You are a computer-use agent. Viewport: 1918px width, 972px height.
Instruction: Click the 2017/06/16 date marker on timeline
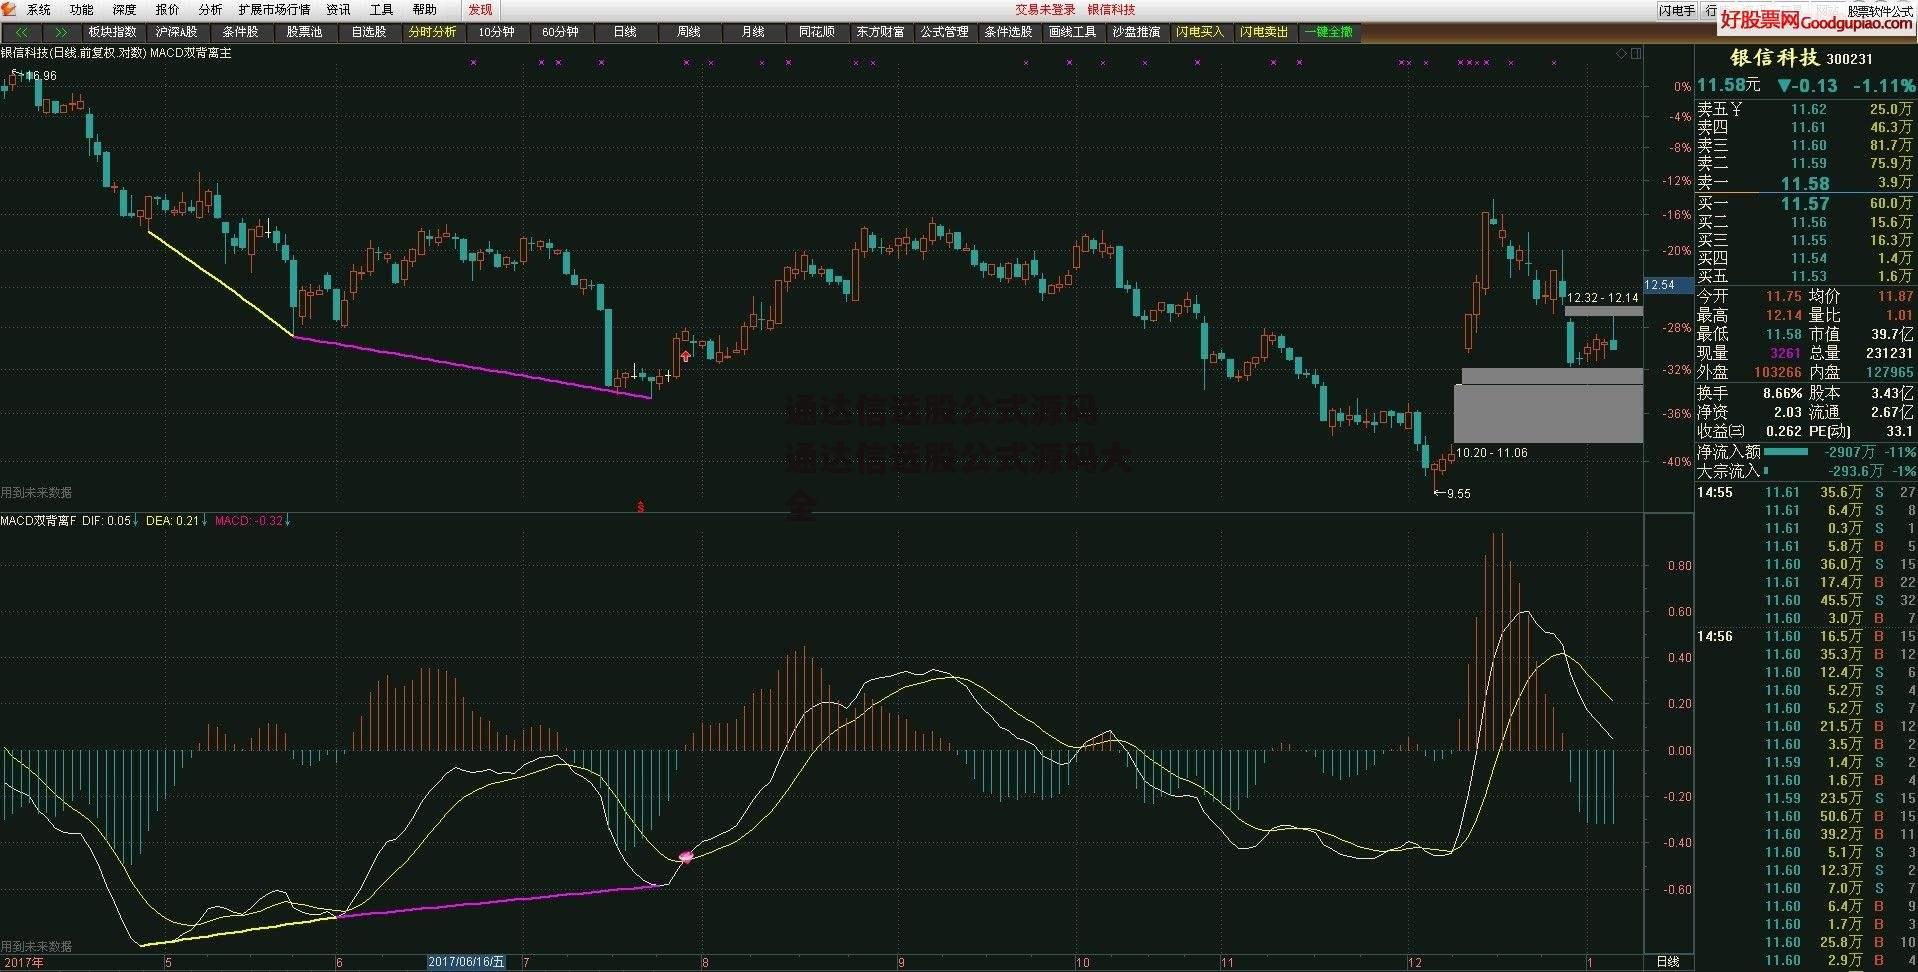point(467,962)
